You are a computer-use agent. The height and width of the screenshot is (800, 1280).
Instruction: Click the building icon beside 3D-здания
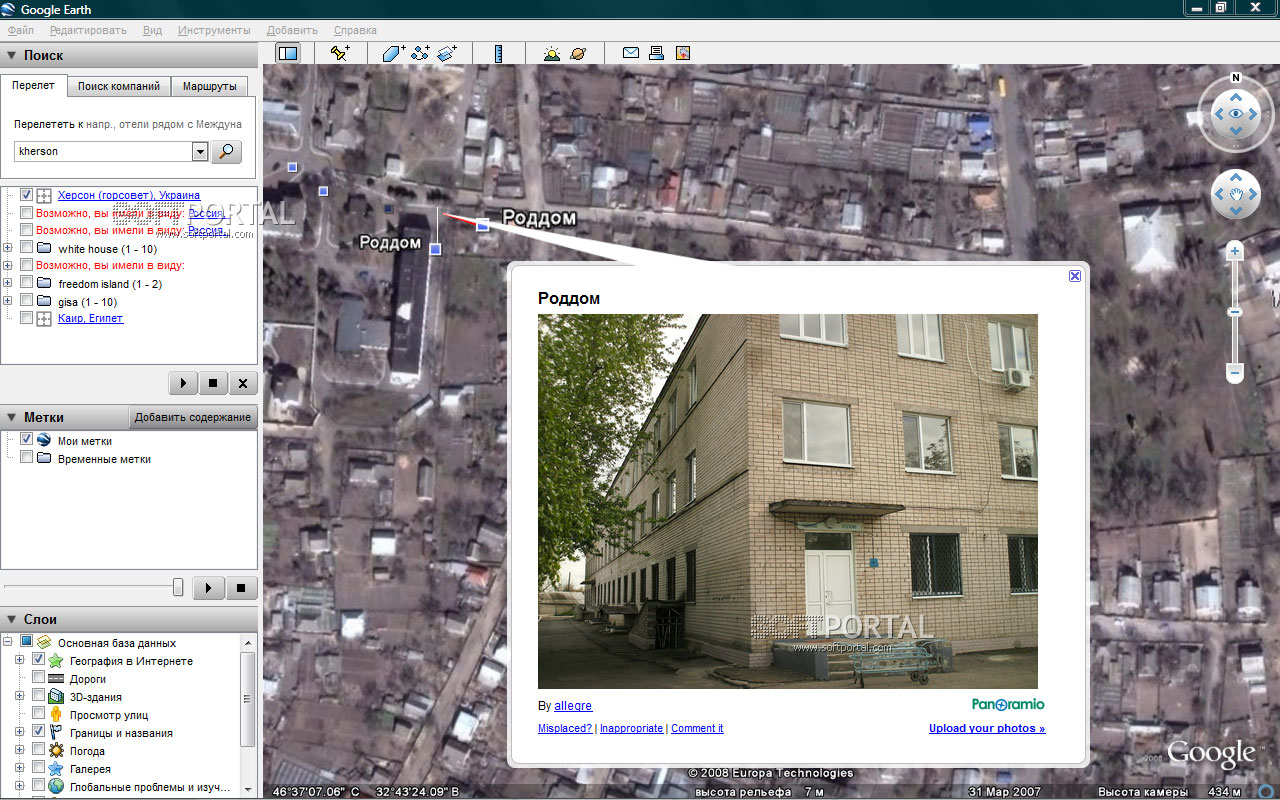(56, 697)
